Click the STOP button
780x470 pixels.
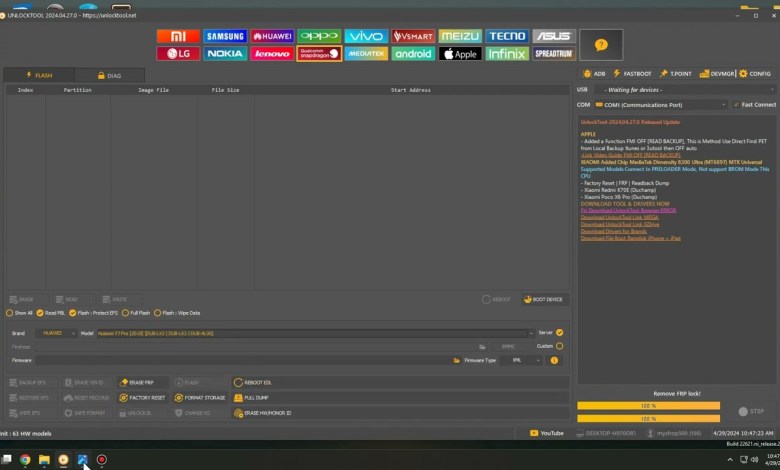(x=752, y=411)
